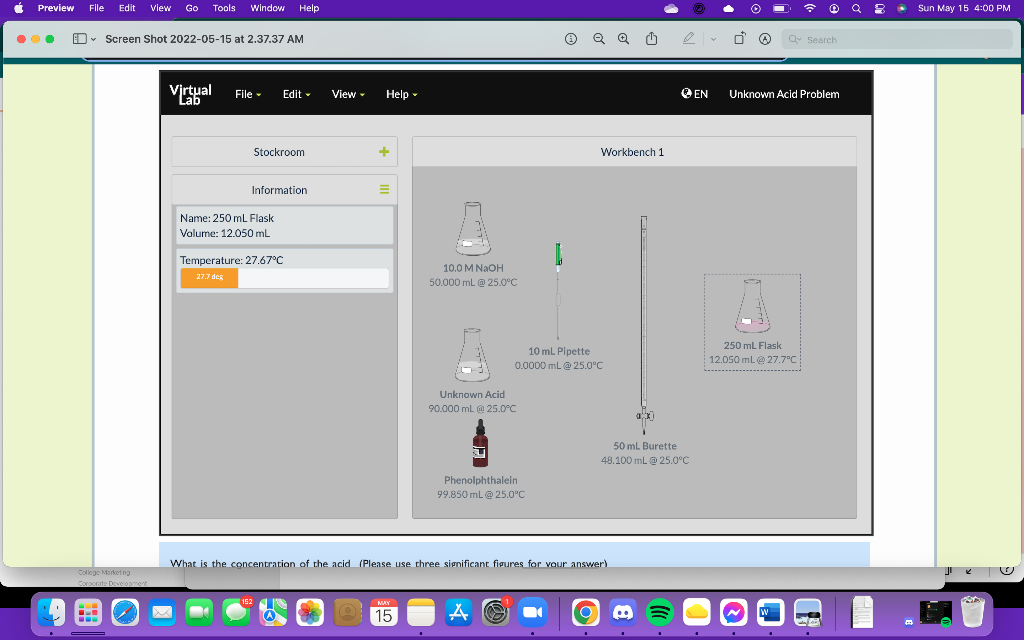Select the Unknown Acid flask
Viewport: 1024px width, 640px height.
click(472, 355)
